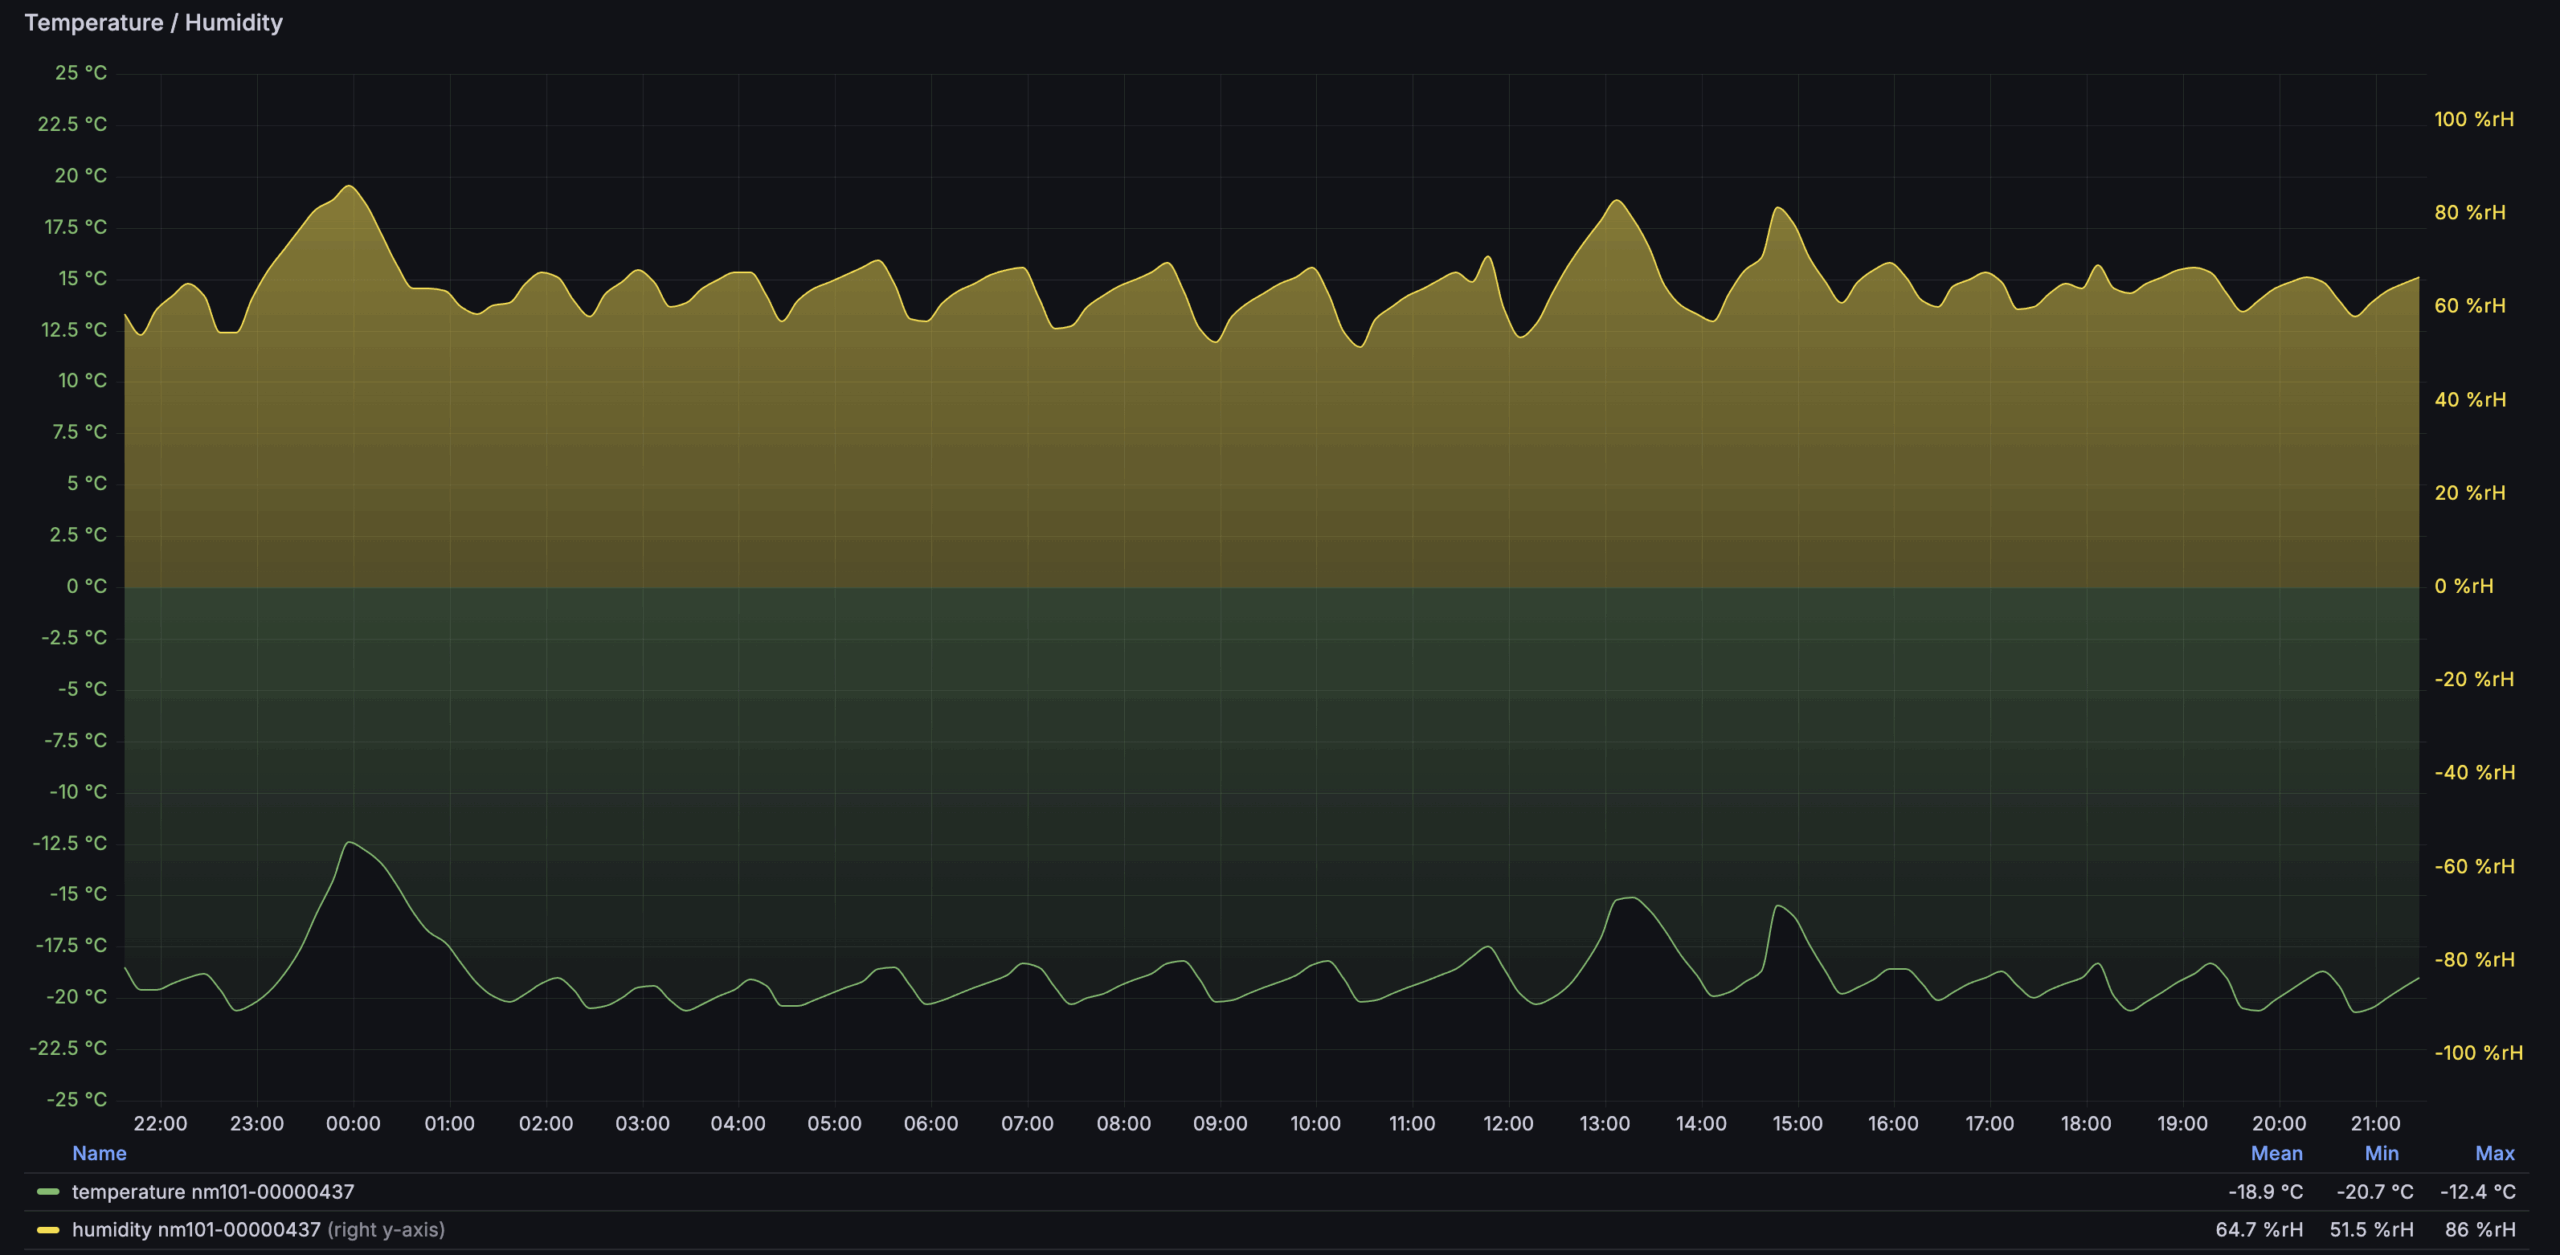Click the 0 °C left axis label
This screenshot has height=1255, width=2560.
point(86,586)
